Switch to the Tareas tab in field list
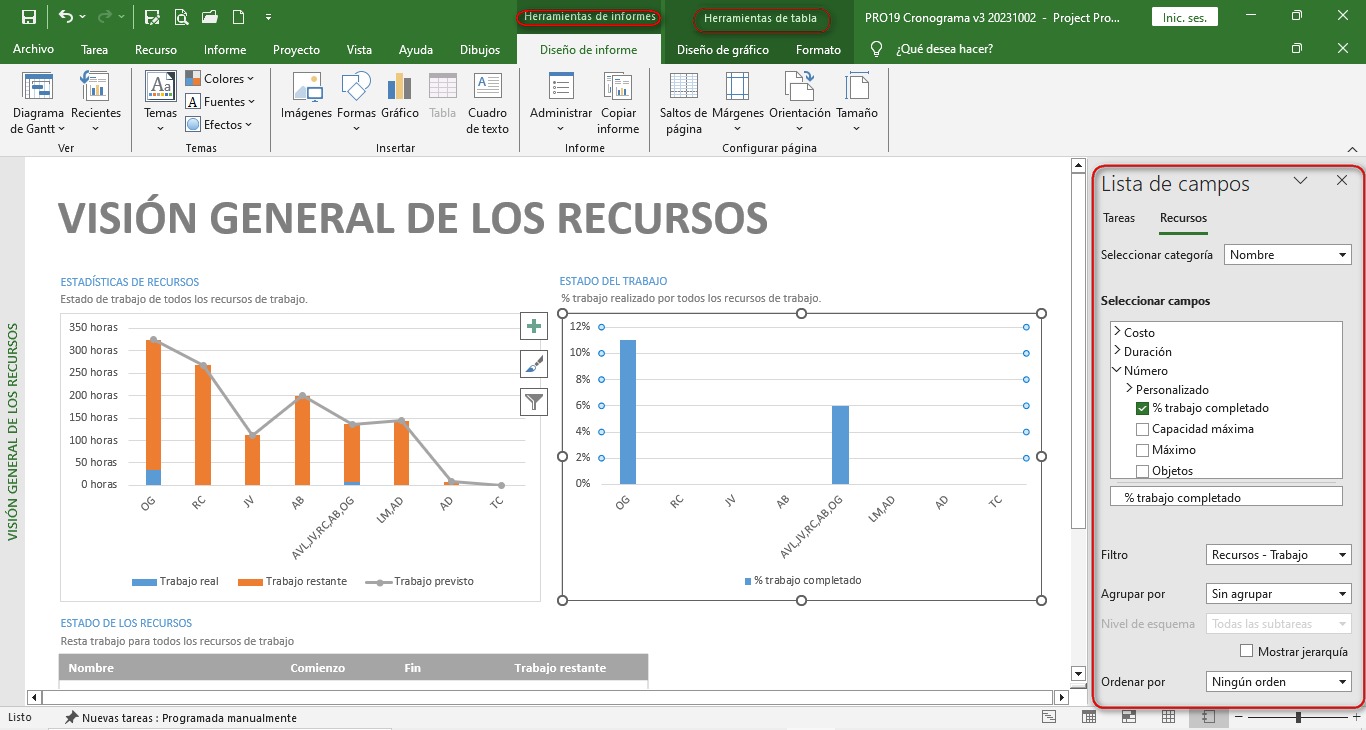Viewport: 1366px width, 730px height. [x=1119, y=218]
